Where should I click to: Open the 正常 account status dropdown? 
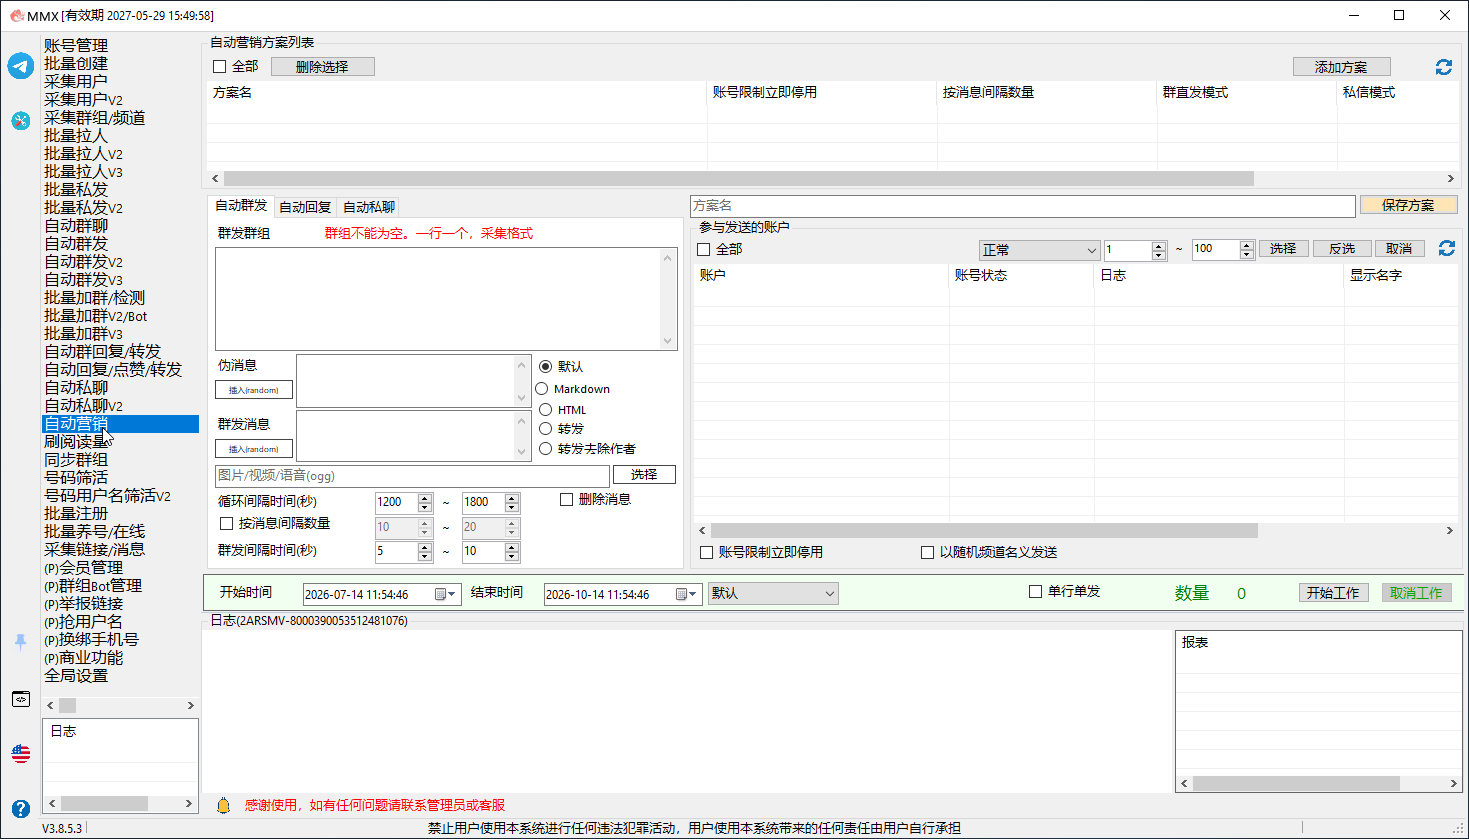pyautogui.click(x=1039, y=250)
